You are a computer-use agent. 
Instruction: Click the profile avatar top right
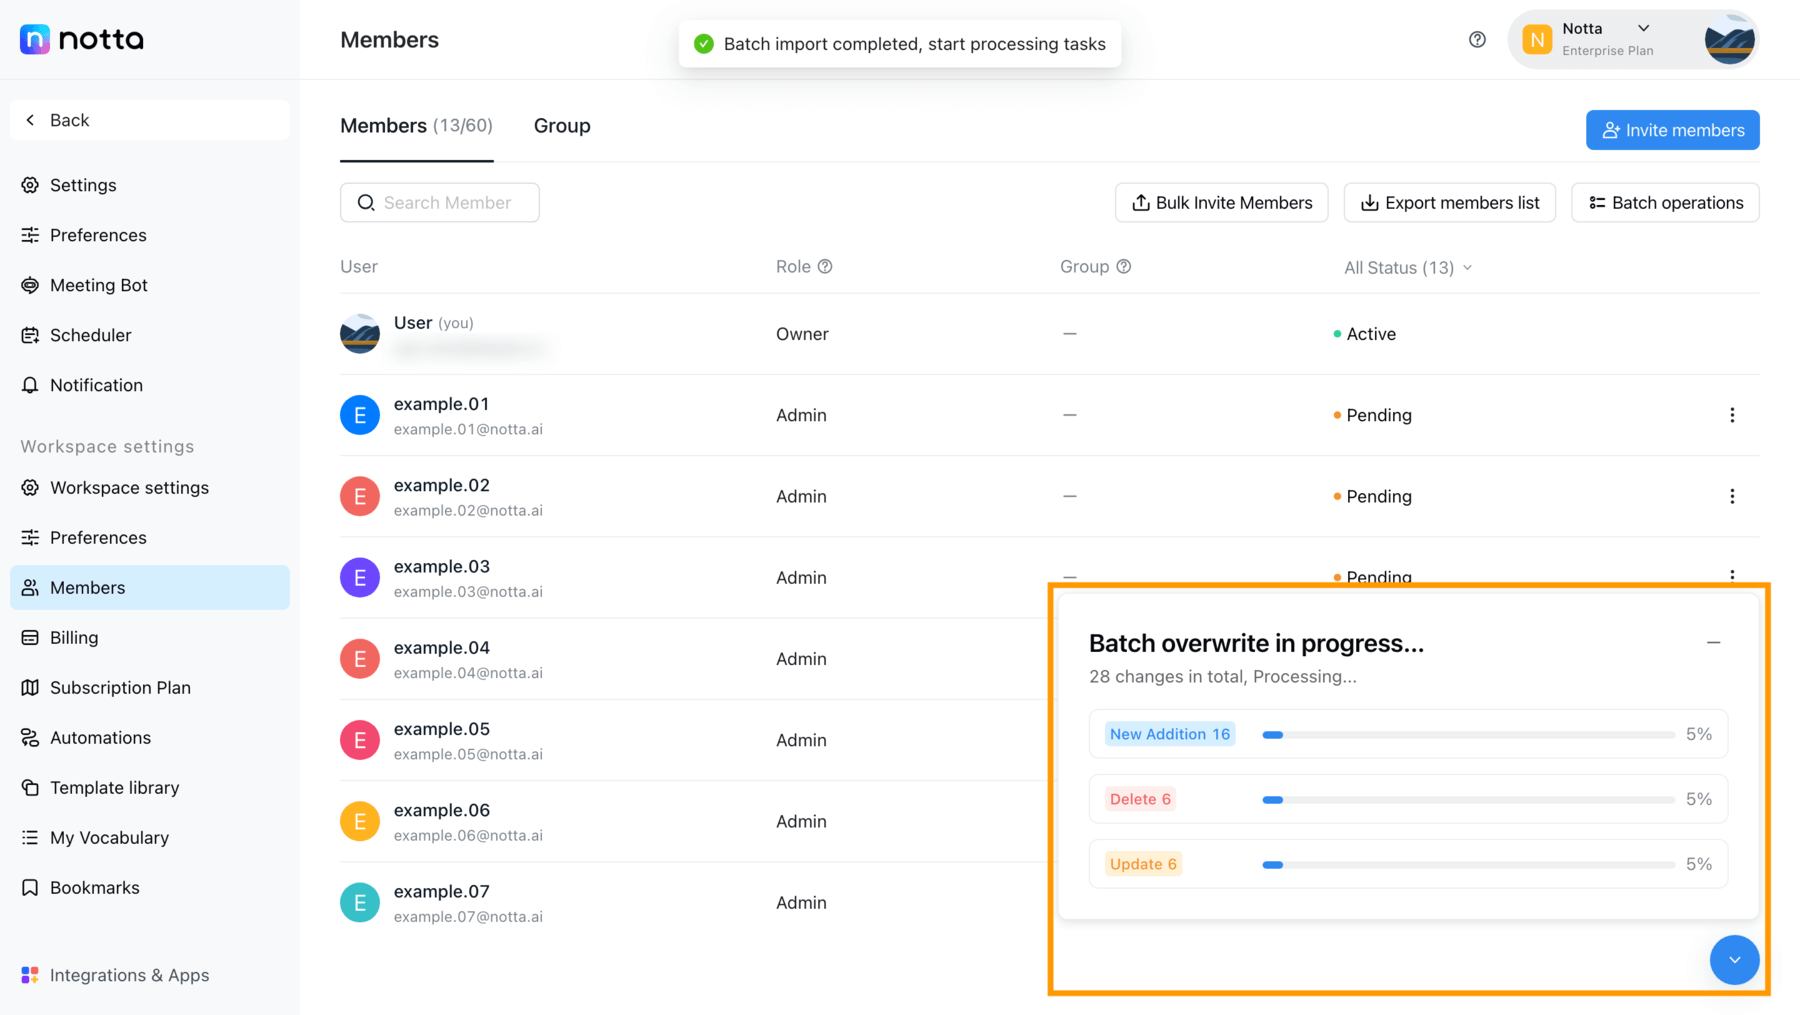[x=1729, y=40]
